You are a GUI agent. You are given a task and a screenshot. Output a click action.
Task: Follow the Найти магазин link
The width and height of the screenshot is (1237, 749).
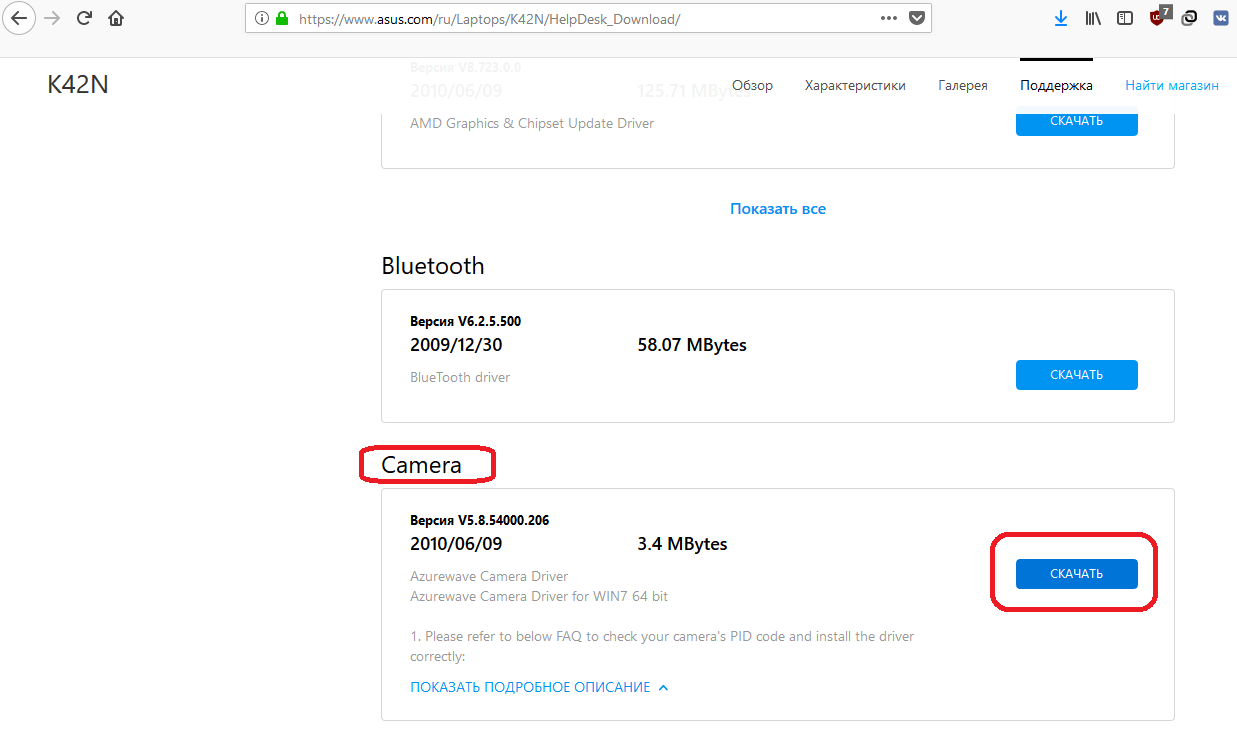[1171, 85]
